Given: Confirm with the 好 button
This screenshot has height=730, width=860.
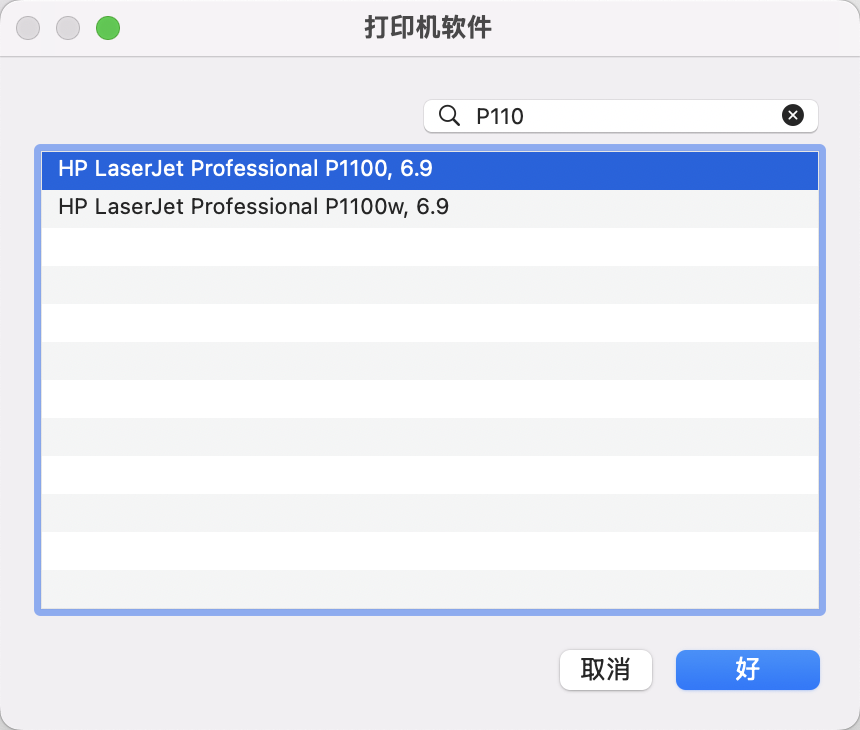Looking at the screenshot, I should [x=748, y=670].
